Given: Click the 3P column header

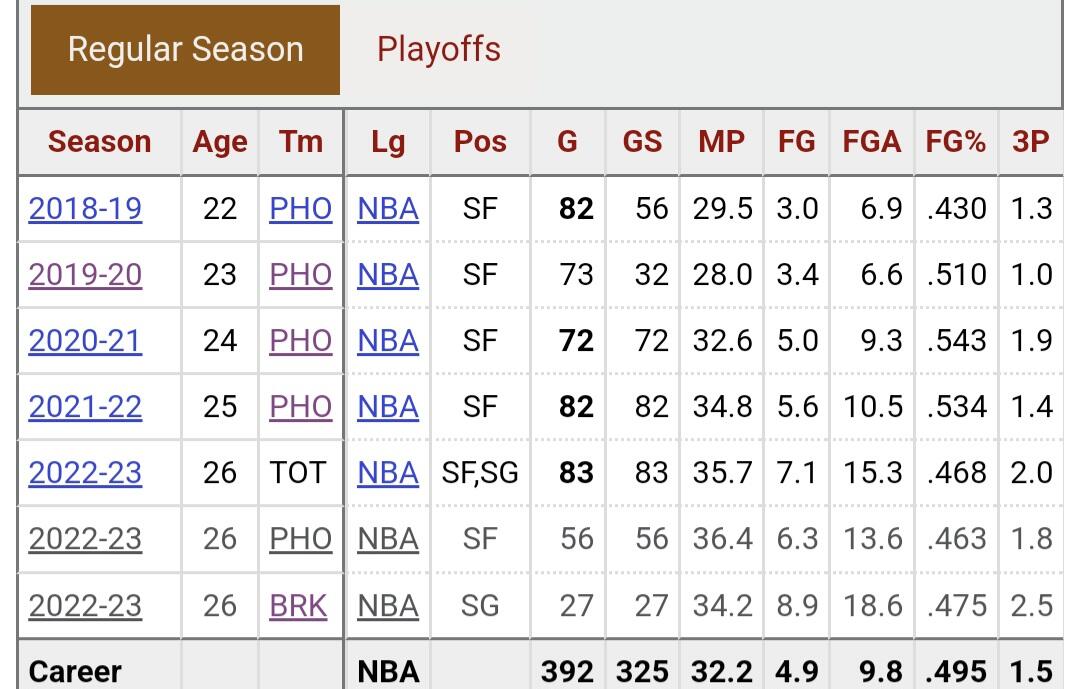Looking at the screenshot, I should [1030, 142].
